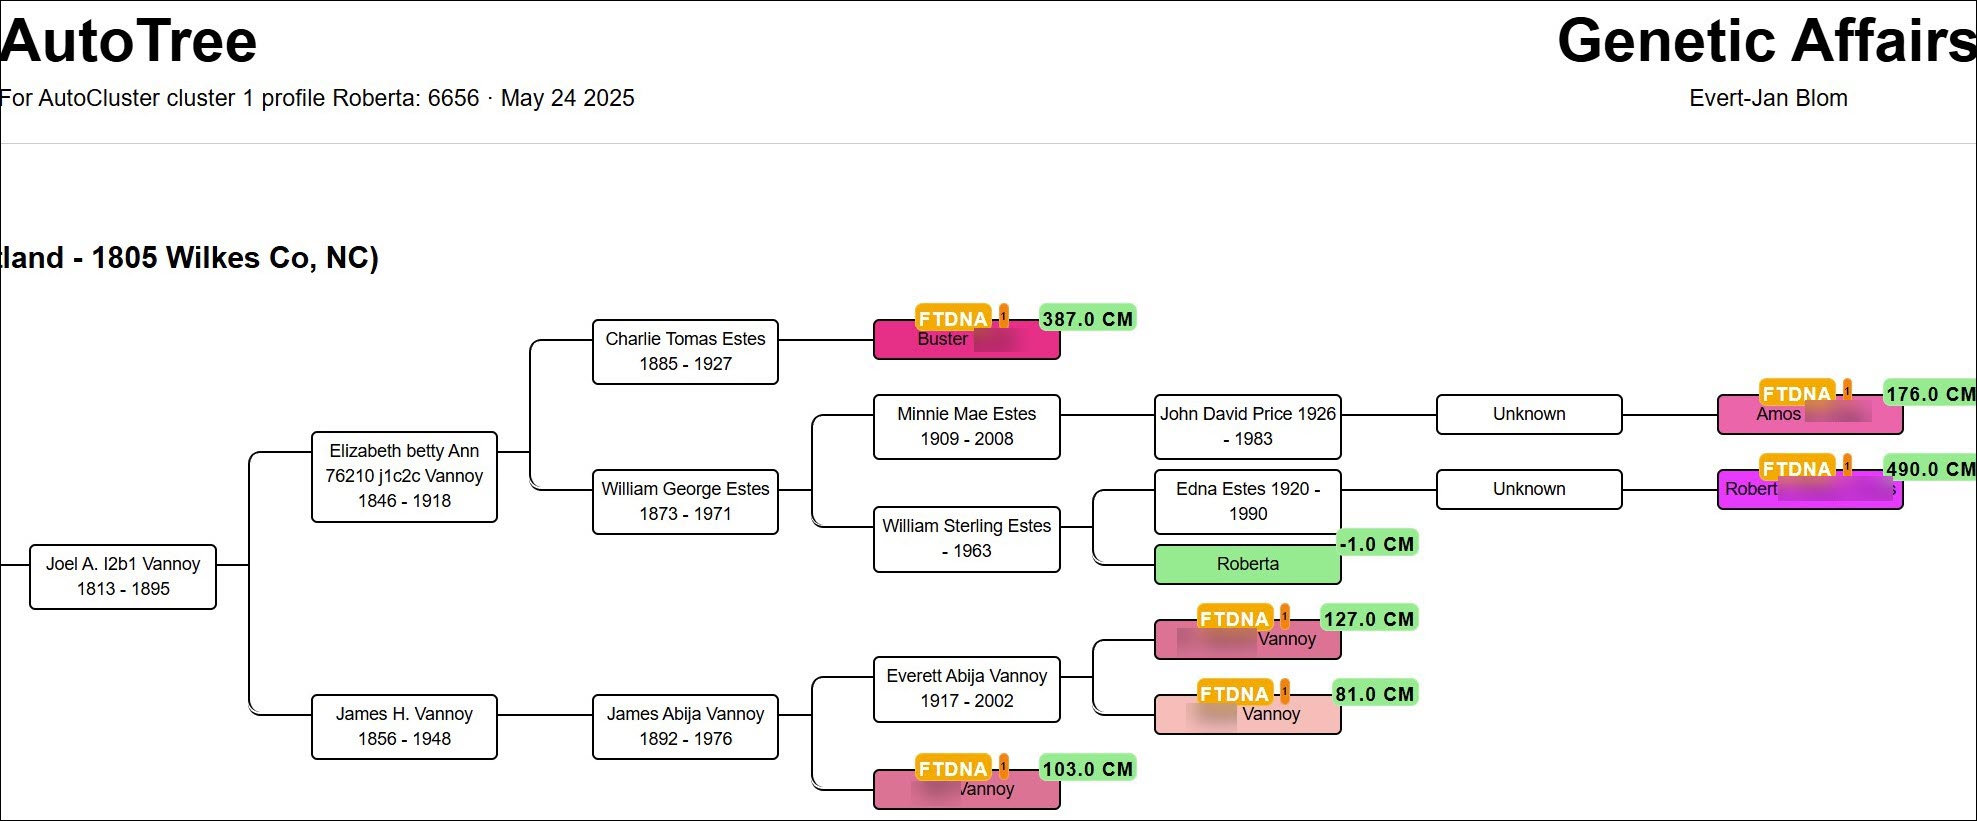The image size is (1977, 821).
Task: Click the Genetic Affairs heading
Action: pyautogui.click(x=1766, y=41)
